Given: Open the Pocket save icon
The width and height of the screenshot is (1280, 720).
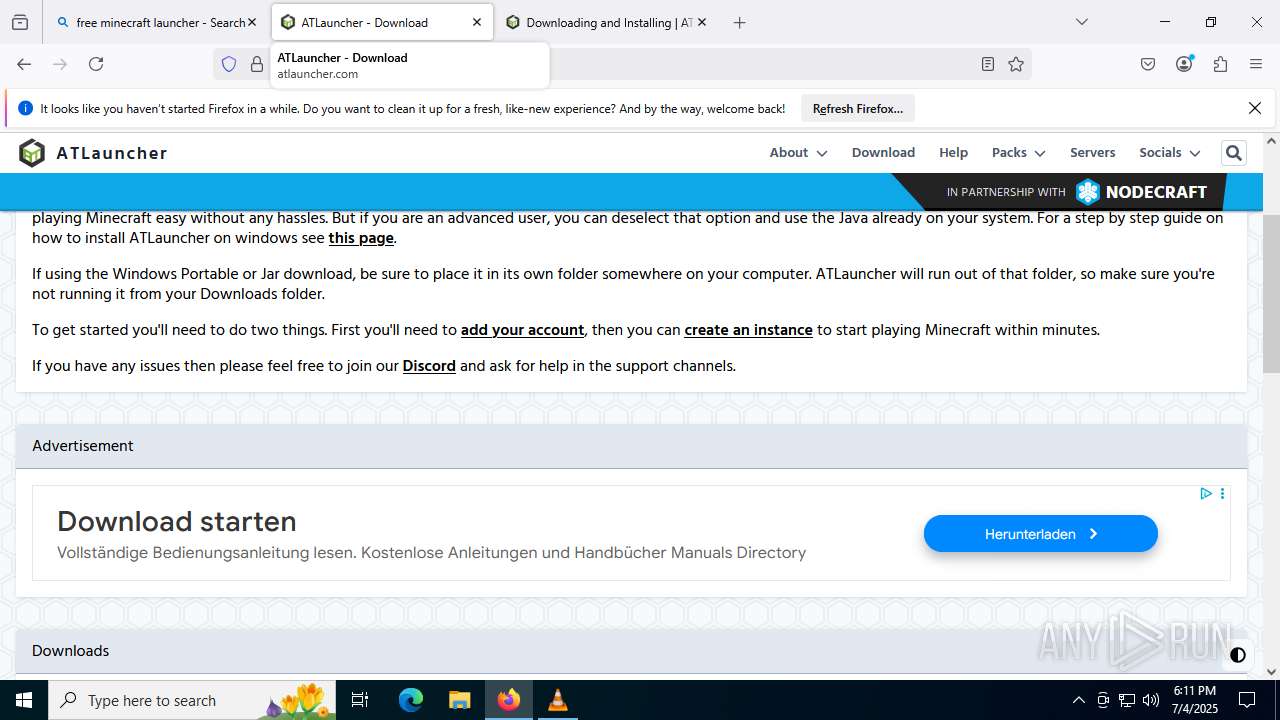Looking at the screenshot, I should tap(1148, 64).
